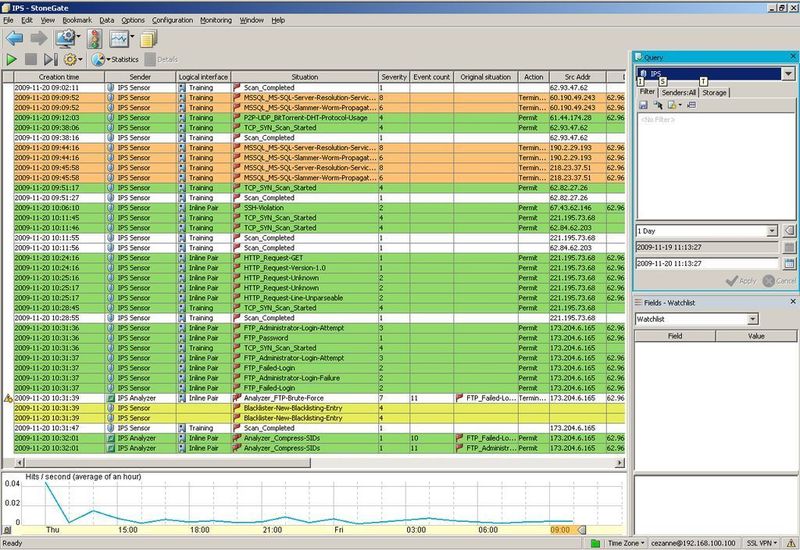This screenshot has width=800, height=550.
Task: Select the Filter tab in Query panel
Action: [647, 91]
